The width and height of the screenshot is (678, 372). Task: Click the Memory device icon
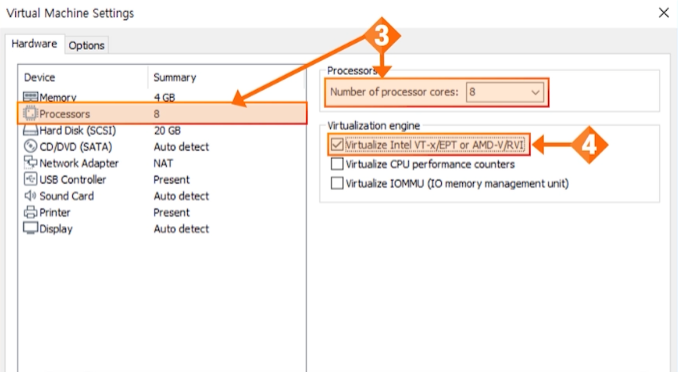click(x=30, y=97)
